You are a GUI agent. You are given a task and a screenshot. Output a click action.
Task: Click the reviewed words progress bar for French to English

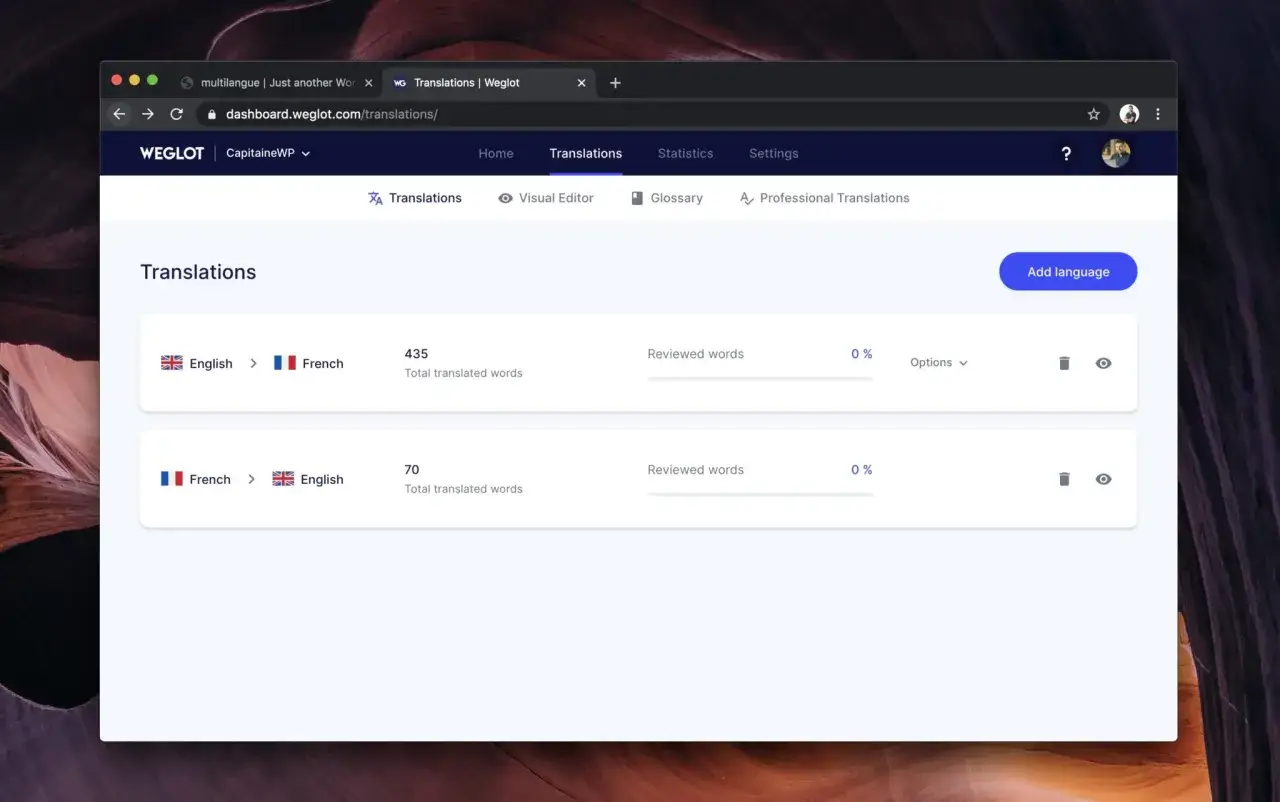[x=760, y=494]
